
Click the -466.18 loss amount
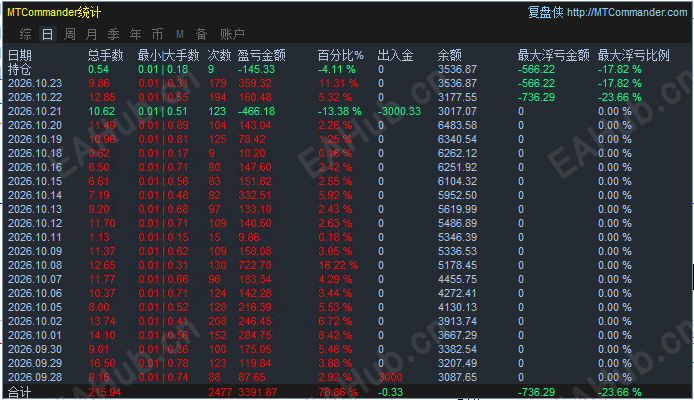[x=256, y=112]
